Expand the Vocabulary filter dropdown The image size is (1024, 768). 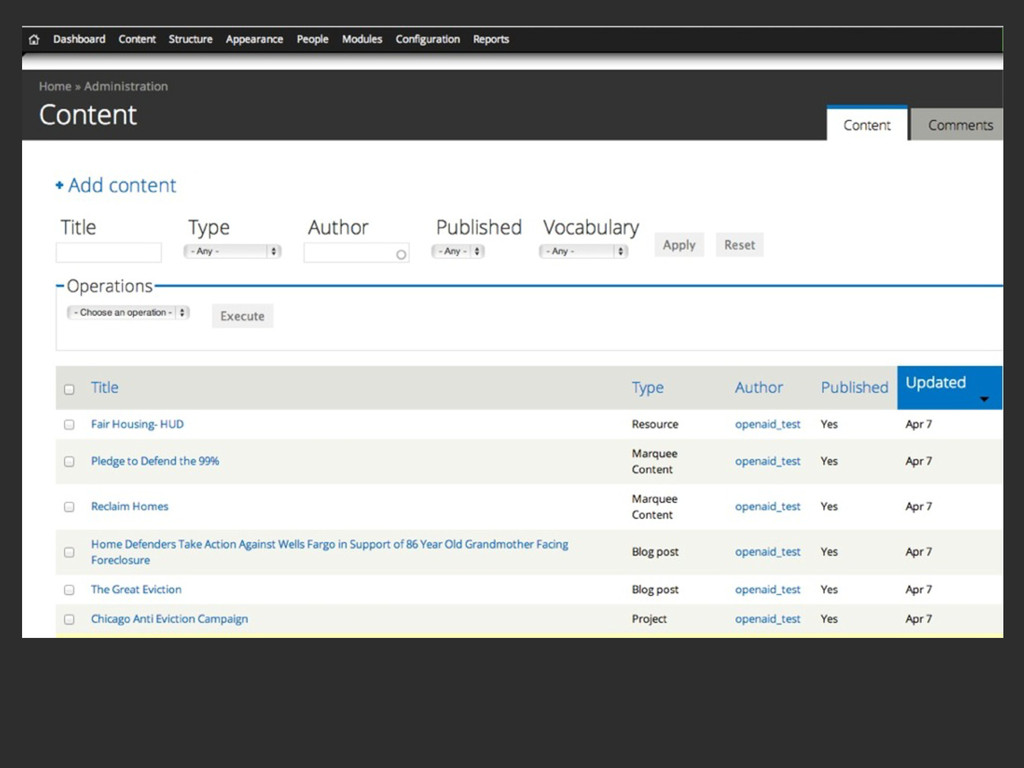point(584,252)
